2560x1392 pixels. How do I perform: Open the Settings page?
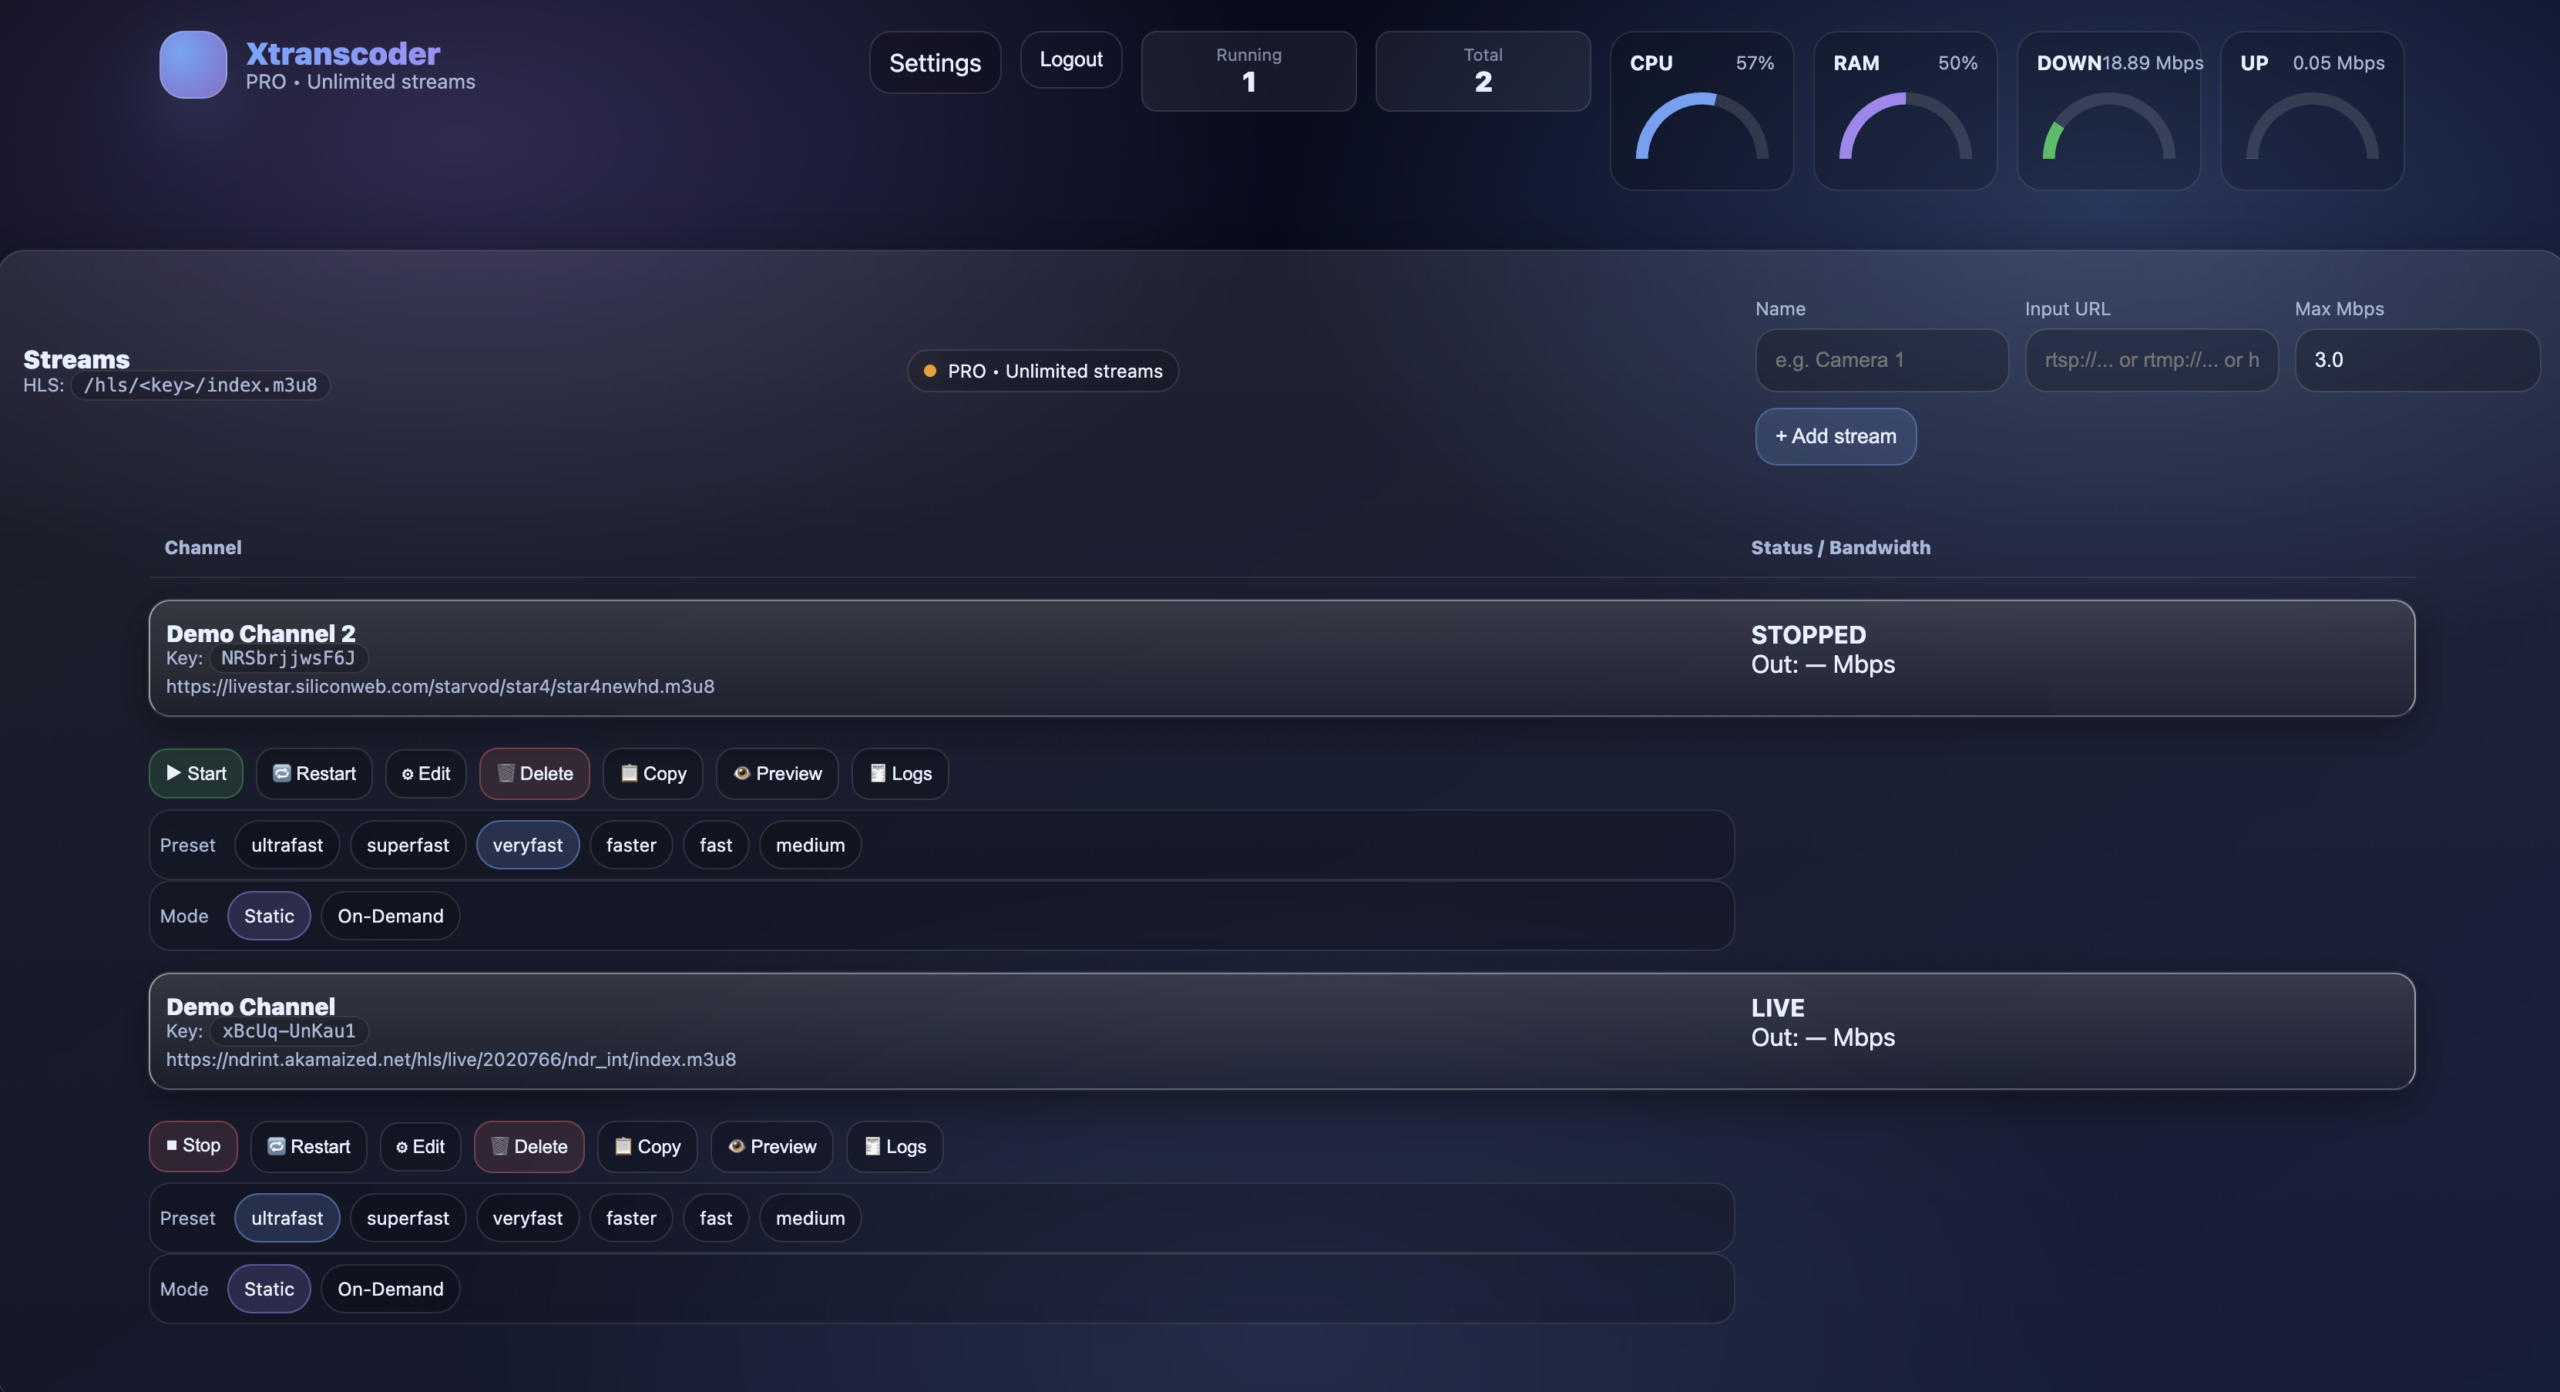934,62
